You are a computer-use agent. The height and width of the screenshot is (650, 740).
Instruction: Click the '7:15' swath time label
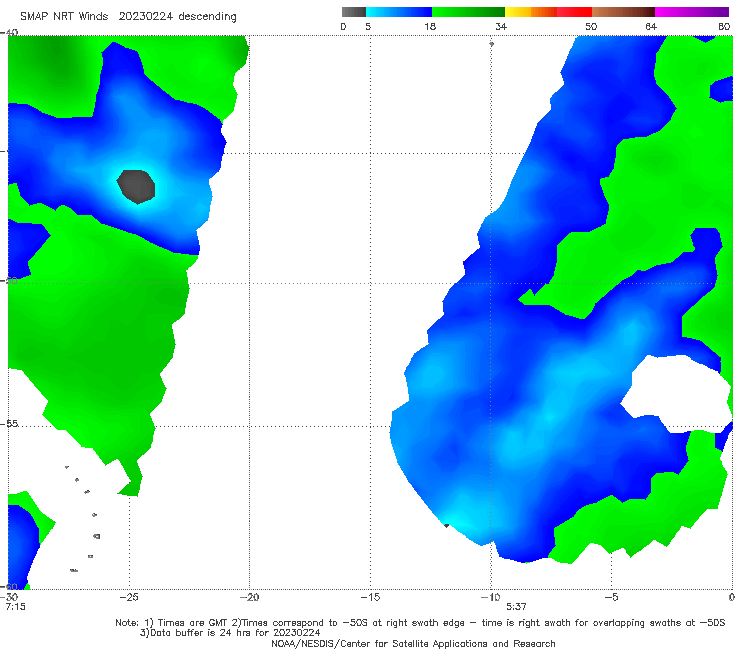16,607
